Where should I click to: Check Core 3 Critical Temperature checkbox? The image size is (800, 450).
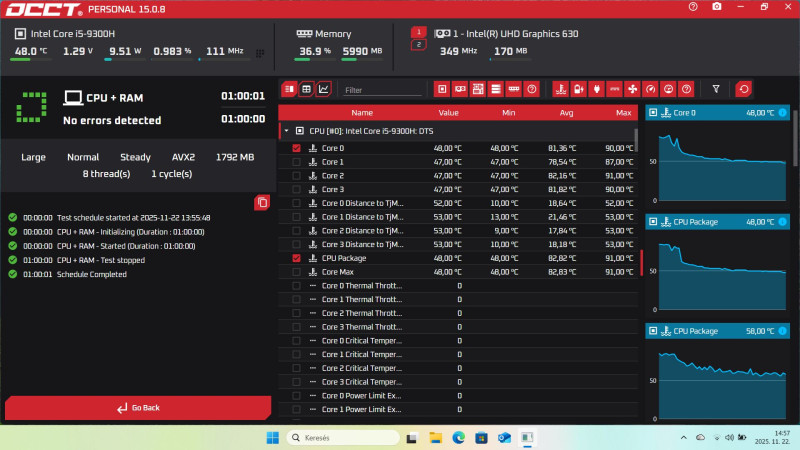[x=296, y=382]
